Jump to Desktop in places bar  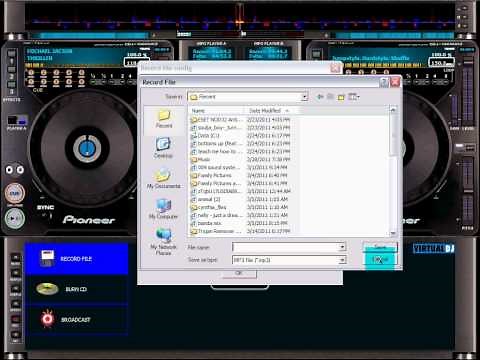[x=163, y=148]
